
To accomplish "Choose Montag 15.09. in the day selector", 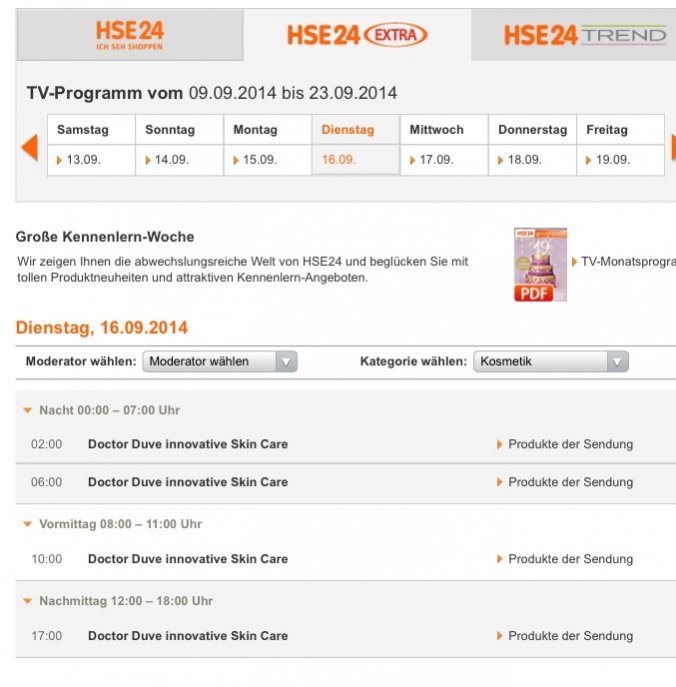I will pos(267,160).
